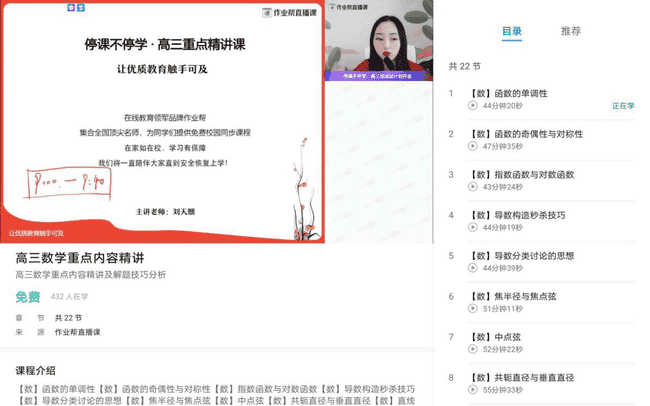This screenshot has height=406, width=650.
Task: Click the course title 高三数学重点内容精讲
Action: coord(80,258)
